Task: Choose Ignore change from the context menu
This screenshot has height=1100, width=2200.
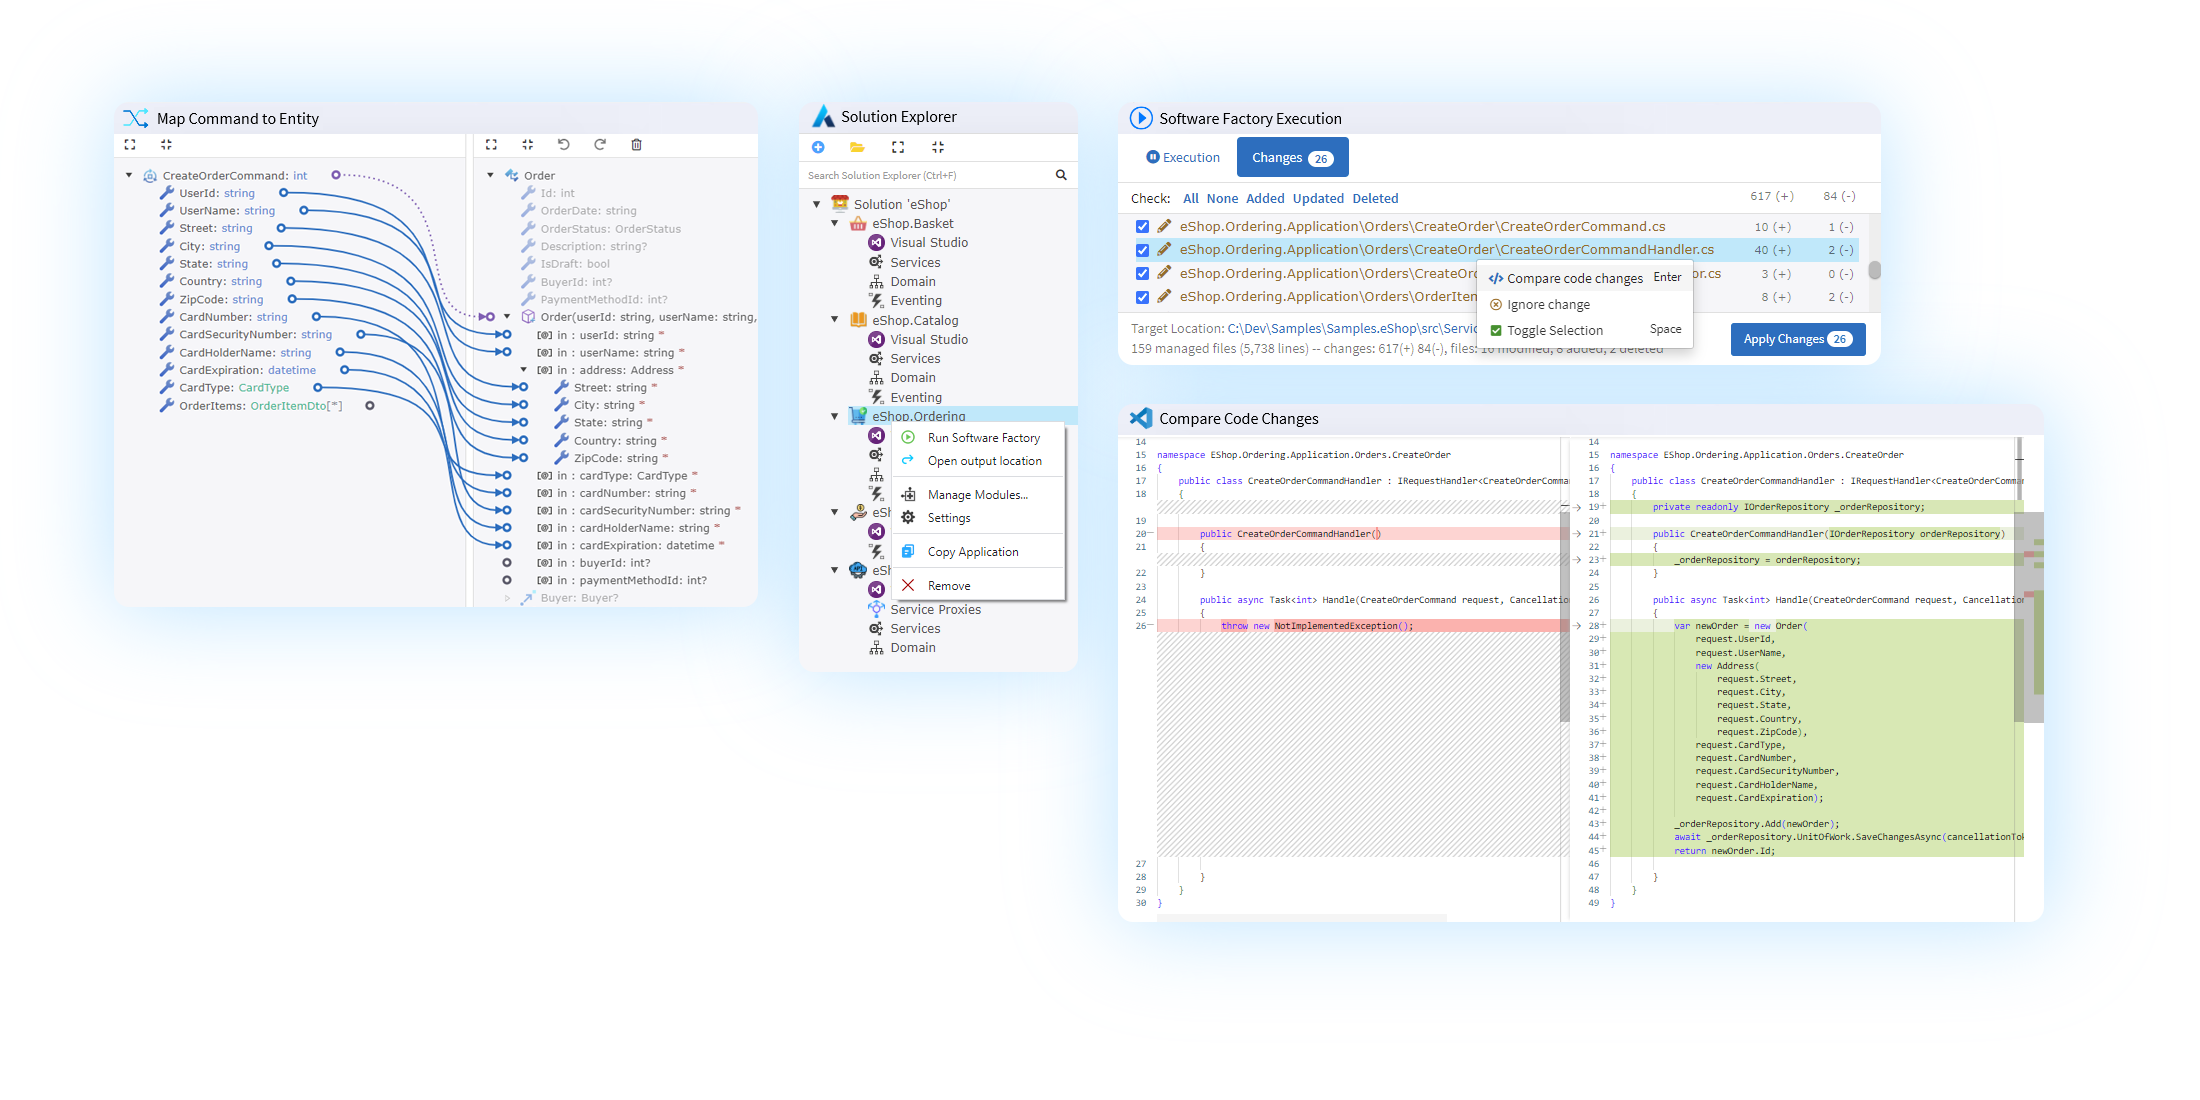Action: tap(1548, 304)
